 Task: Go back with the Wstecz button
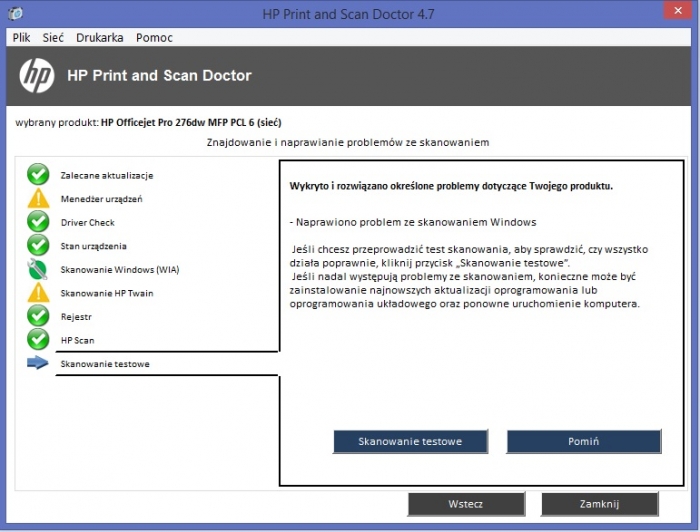[466, 504]
